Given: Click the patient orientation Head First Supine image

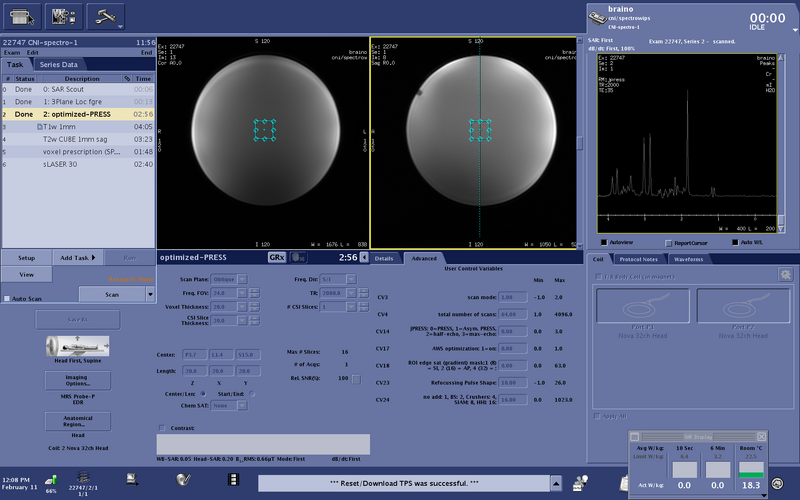Looking at the screenshot, I should (x=78, y=346).
